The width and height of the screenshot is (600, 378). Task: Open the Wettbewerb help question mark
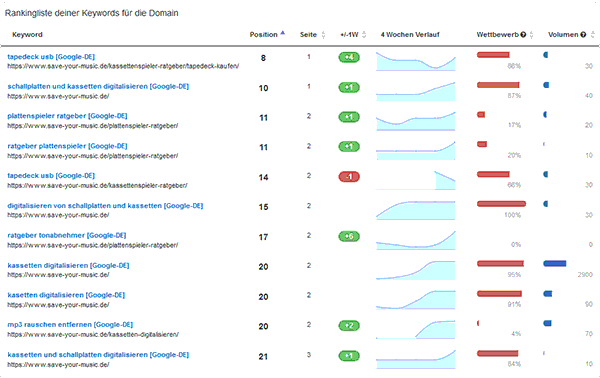point(523,35)
